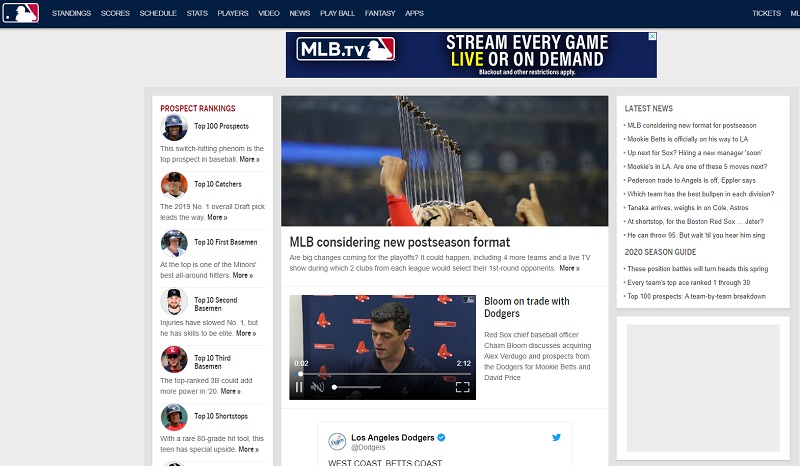Screen dimensions: 800x466
Task: Open 'Tanaka arrives, weighs in on Cole' news
Action: coord(688,208)
